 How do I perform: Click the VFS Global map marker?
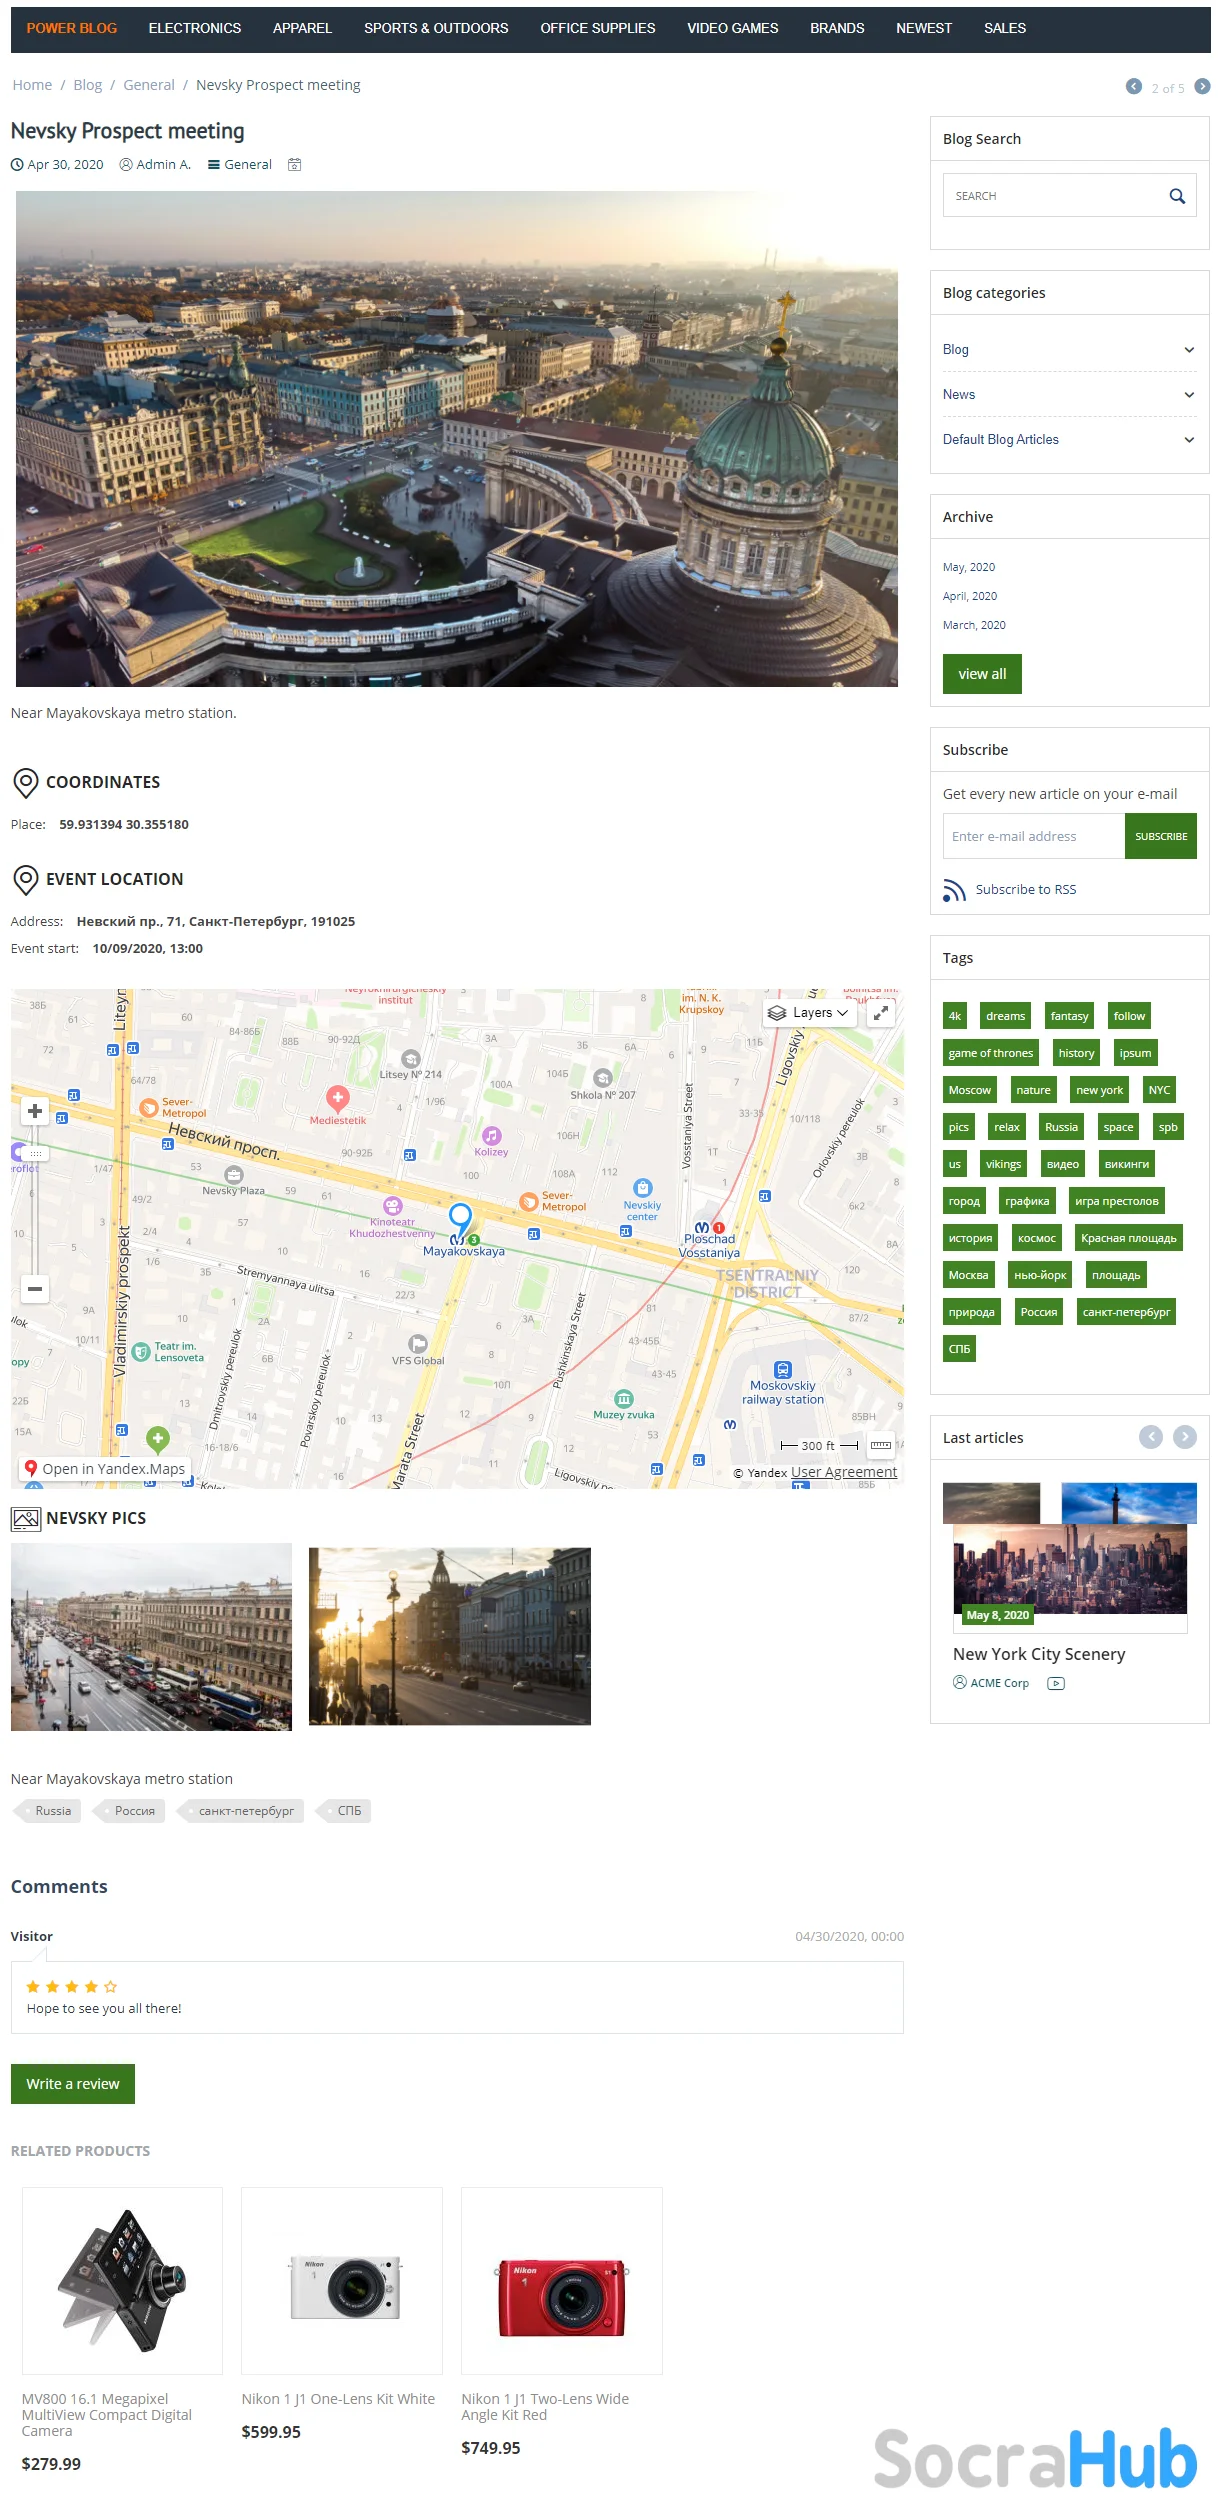418,1344
